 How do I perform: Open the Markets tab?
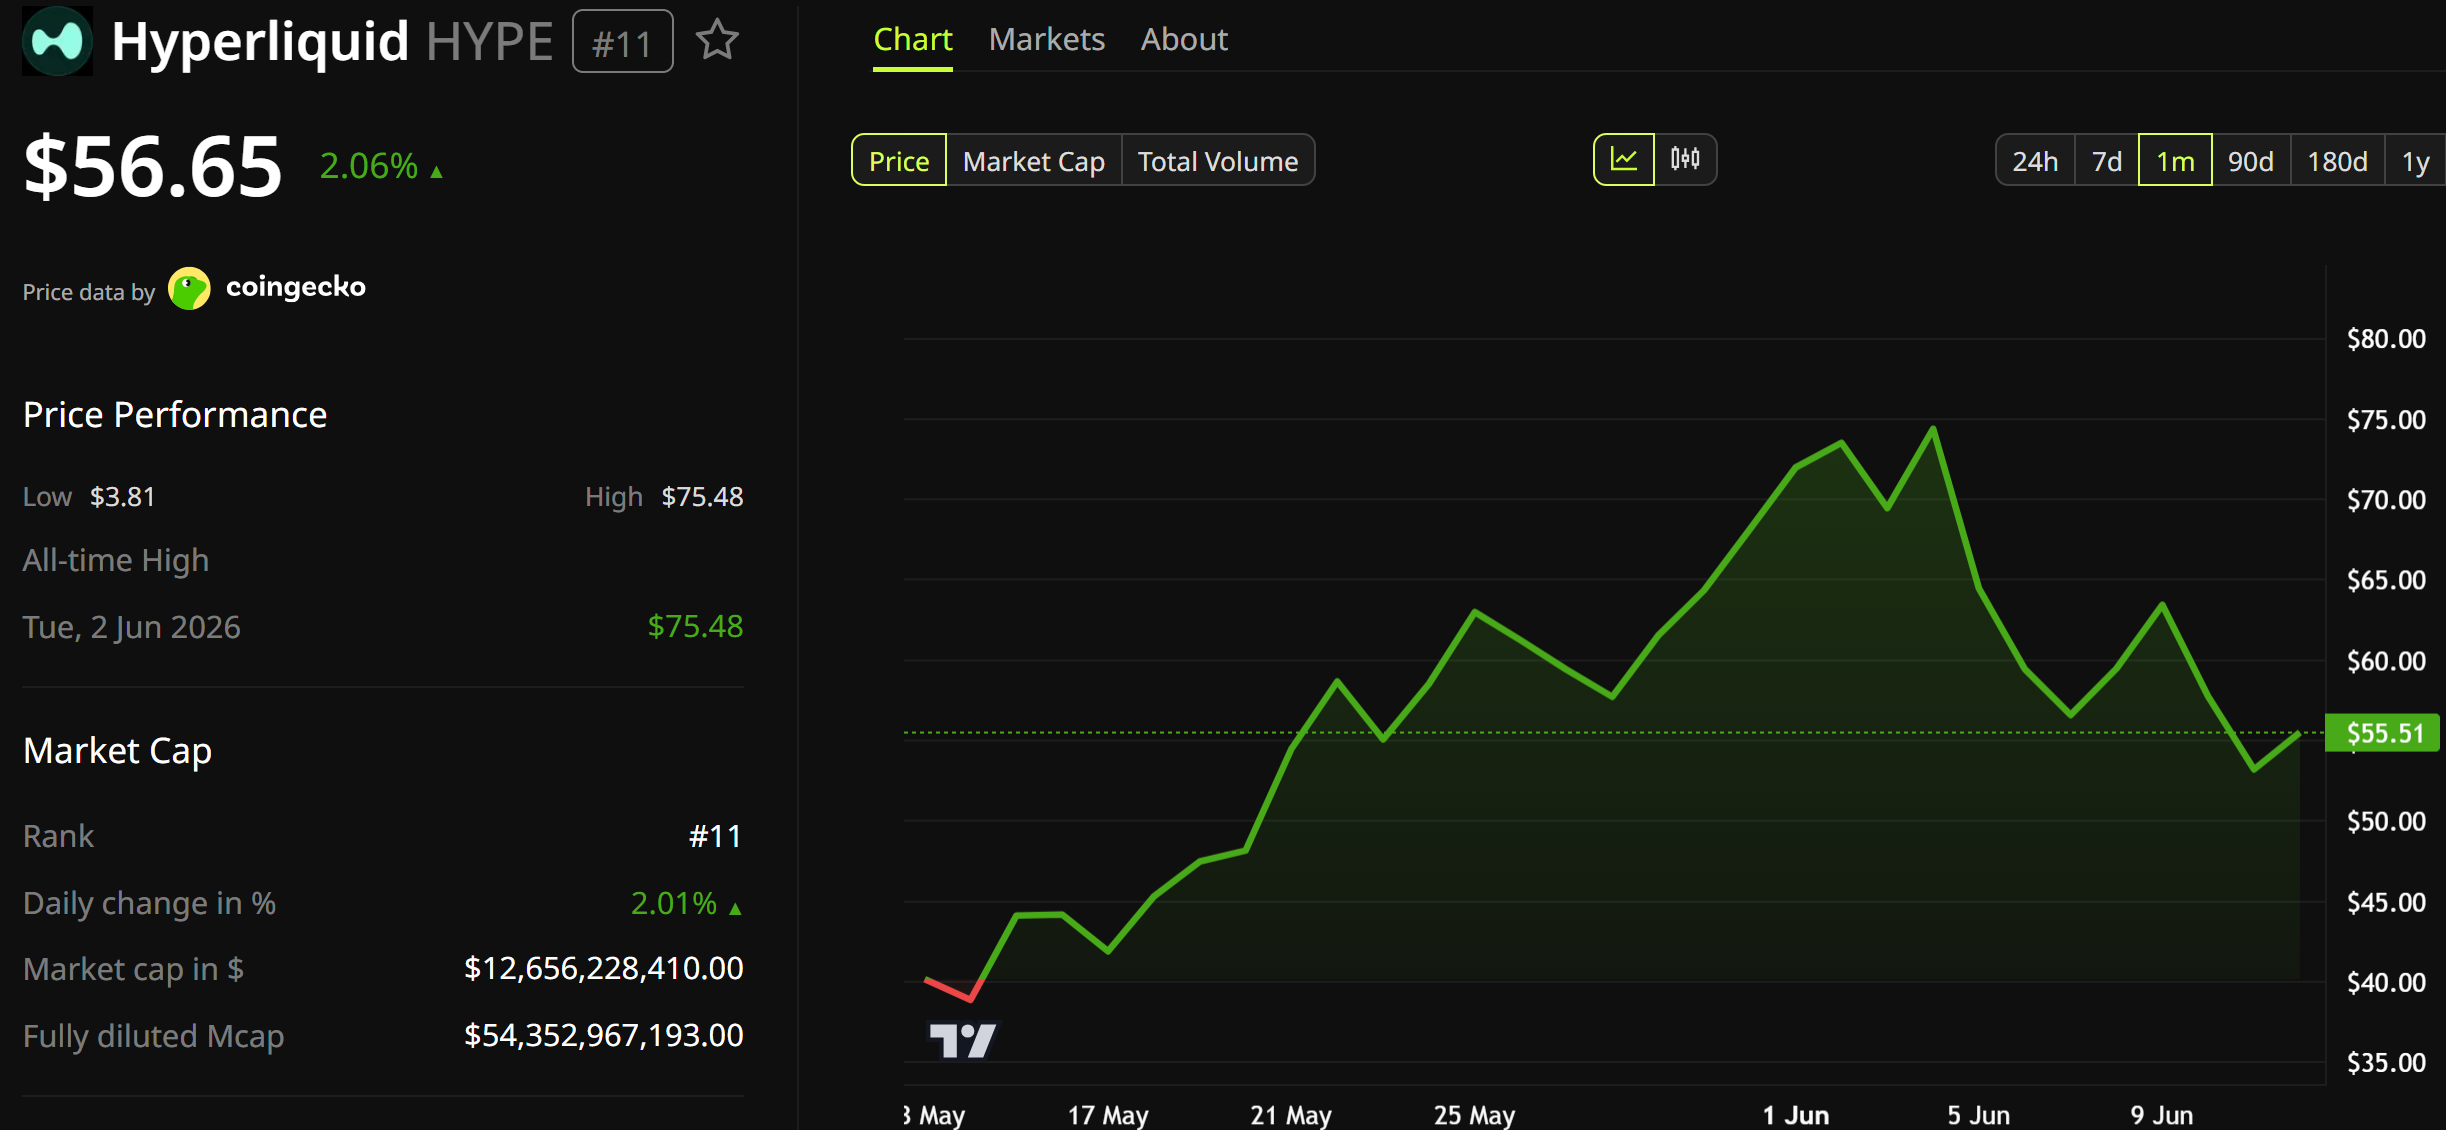tap(1046, 40)
